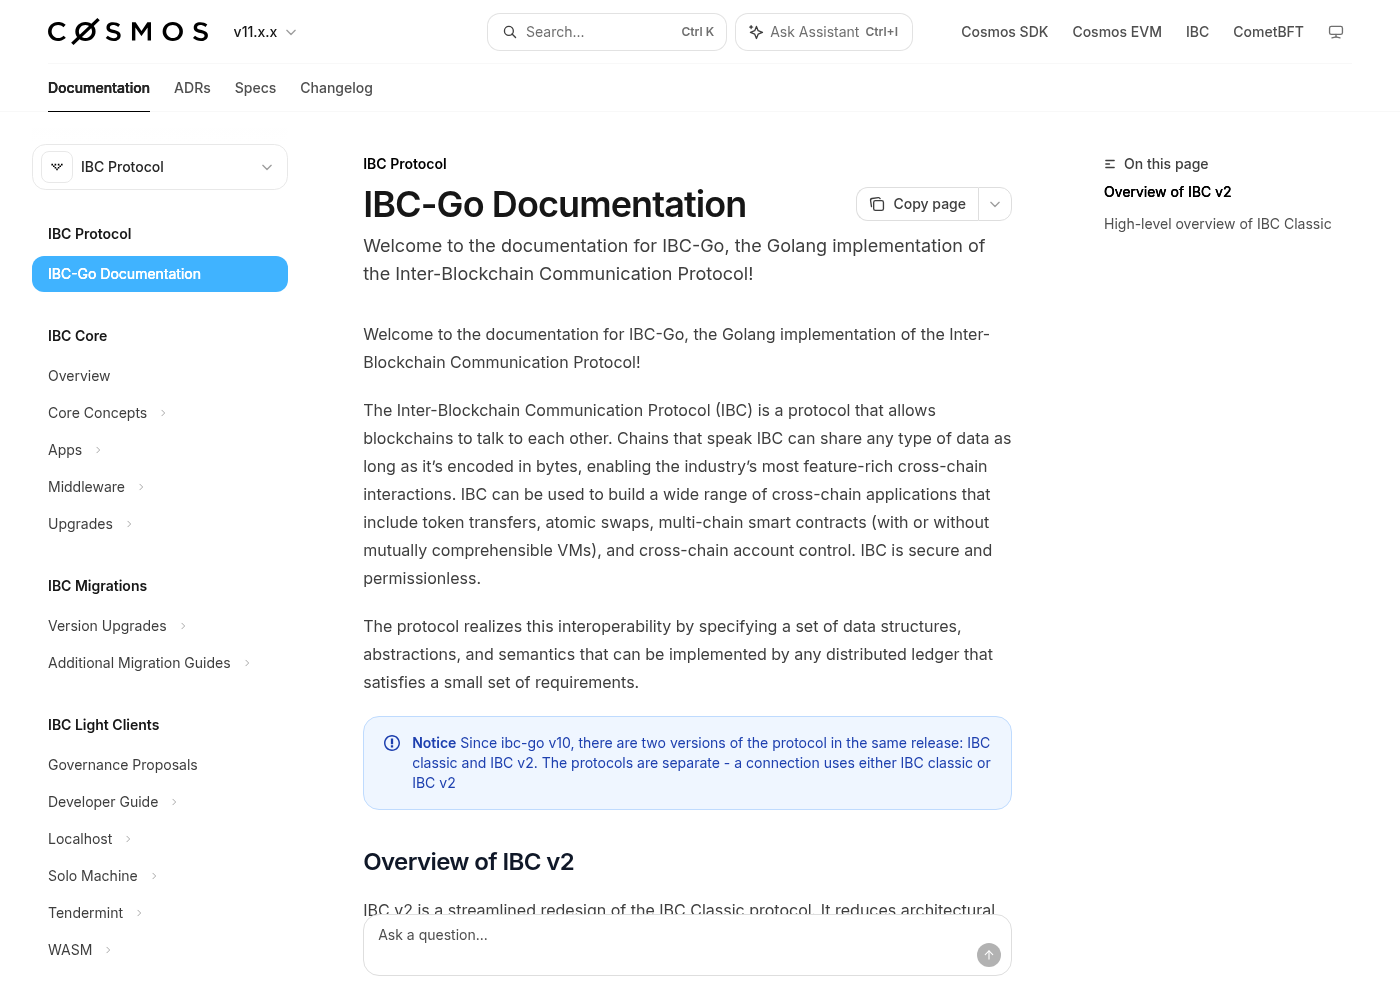Jump to High-level overview of IBC Classic
This screenshot has width=1400, height=1000.
coord(1217,224)
